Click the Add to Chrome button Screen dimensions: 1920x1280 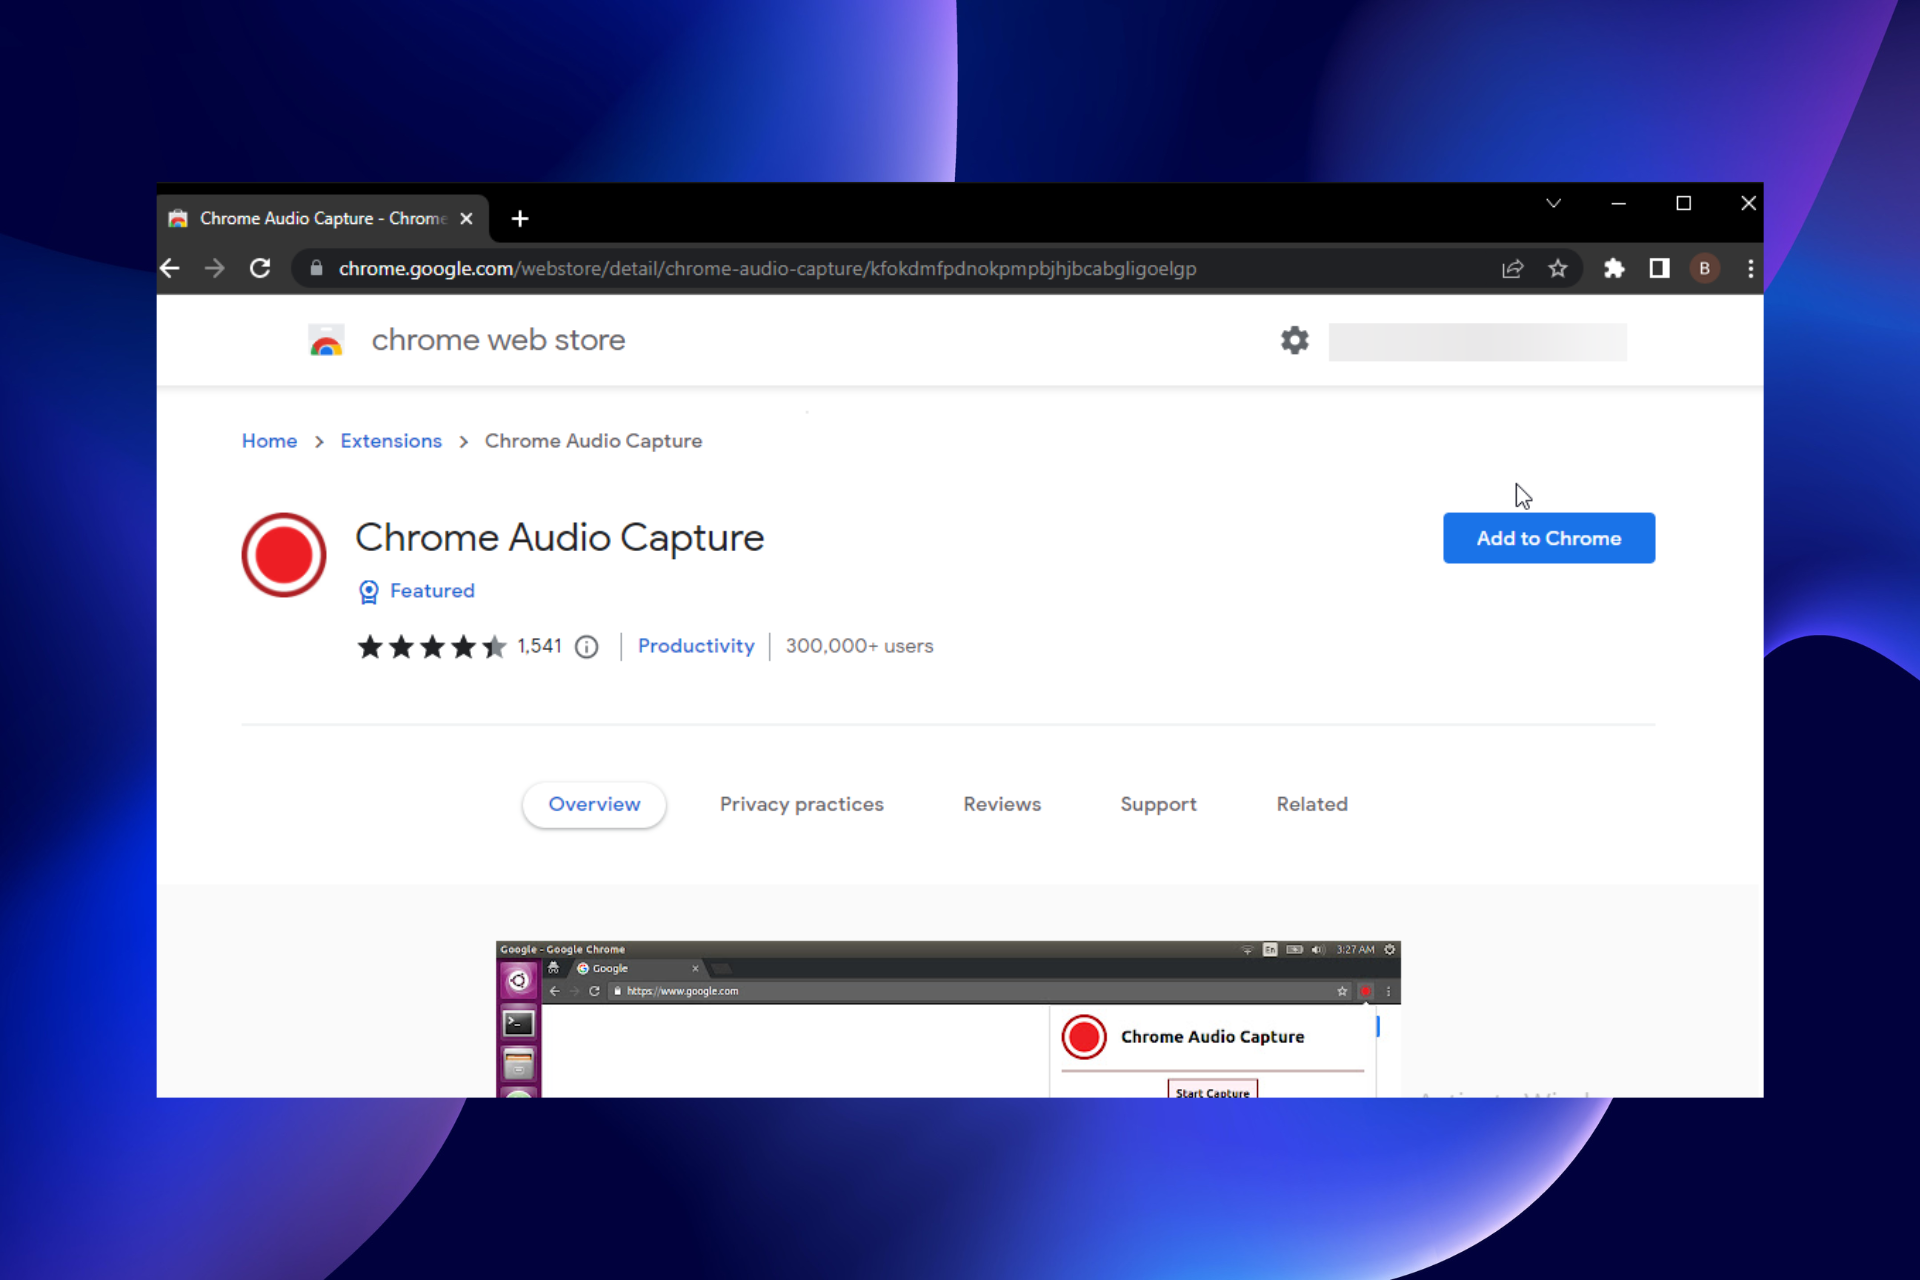pyautogui.click(x=1549, y=538)
